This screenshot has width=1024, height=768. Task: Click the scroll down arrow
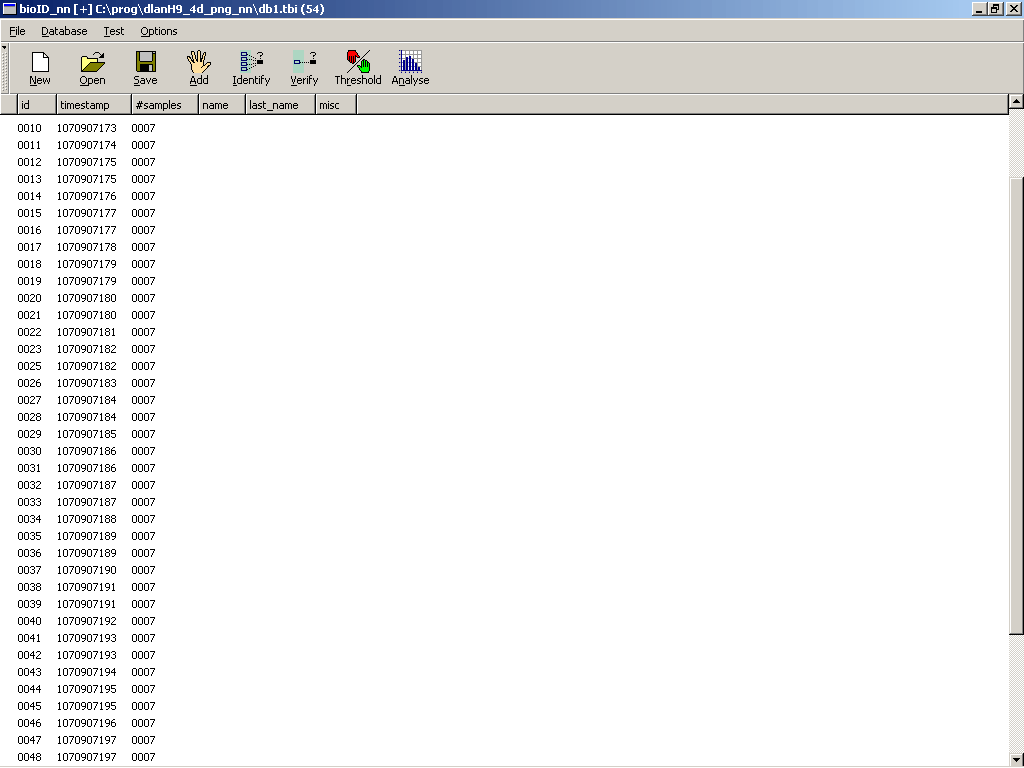(1016, 759)
